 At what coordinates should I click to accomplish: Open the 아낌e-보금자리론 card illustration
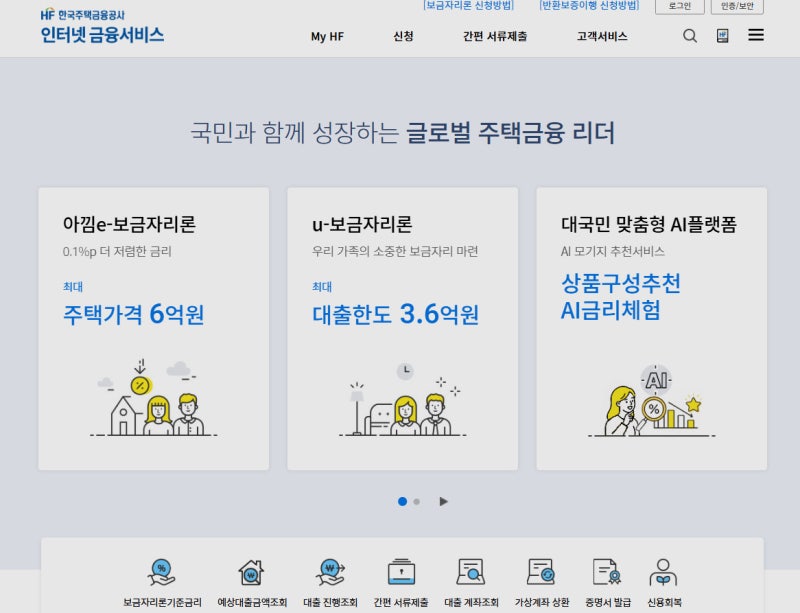[x=154, y=398]
